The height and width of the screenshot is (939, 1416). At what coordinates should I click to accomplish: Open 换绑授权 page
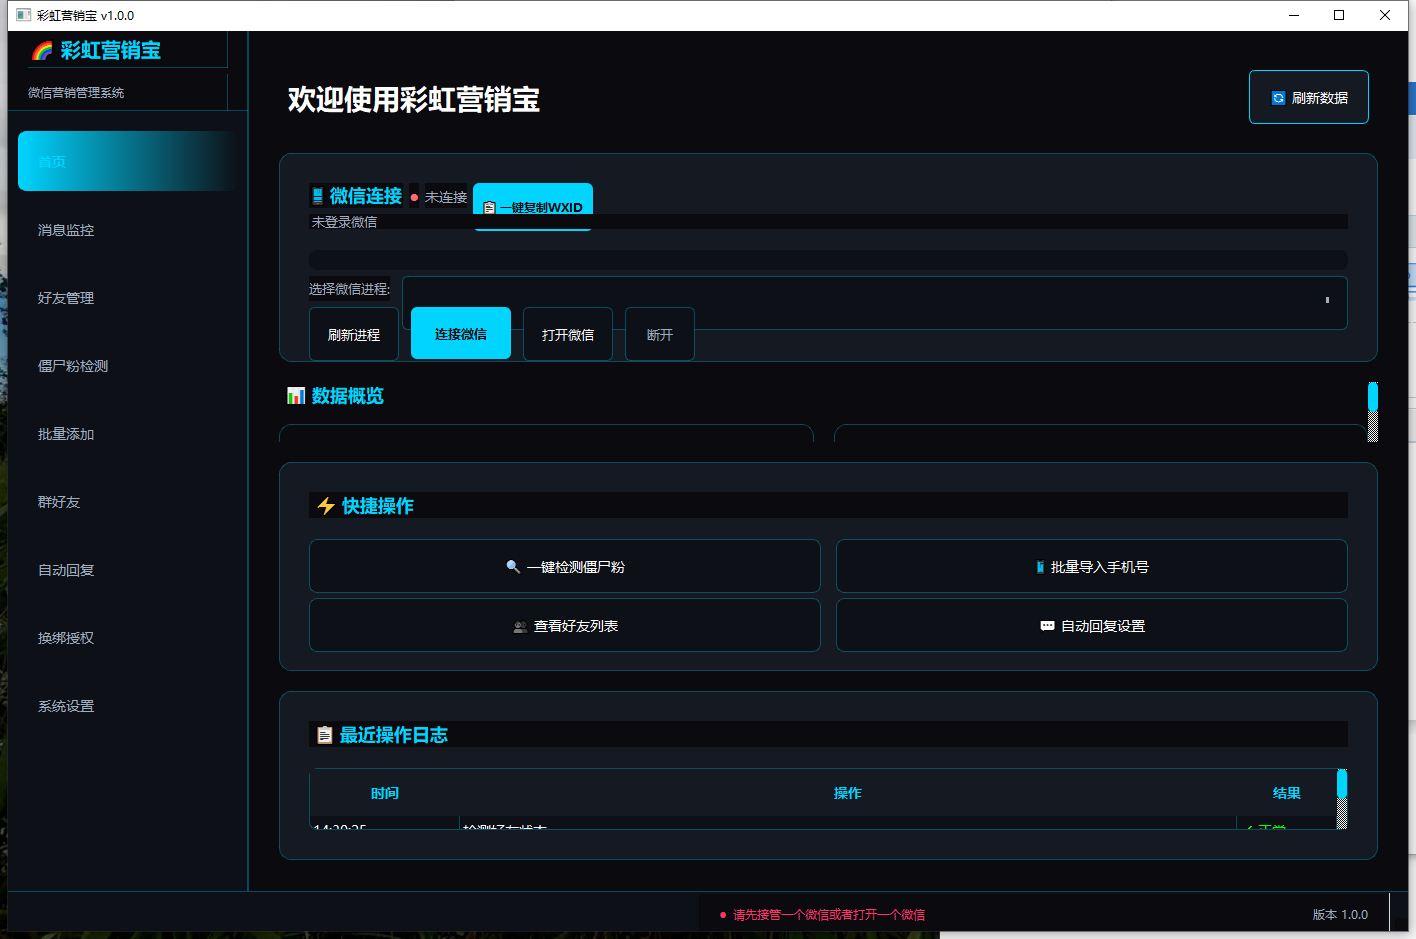coord(127,638)
